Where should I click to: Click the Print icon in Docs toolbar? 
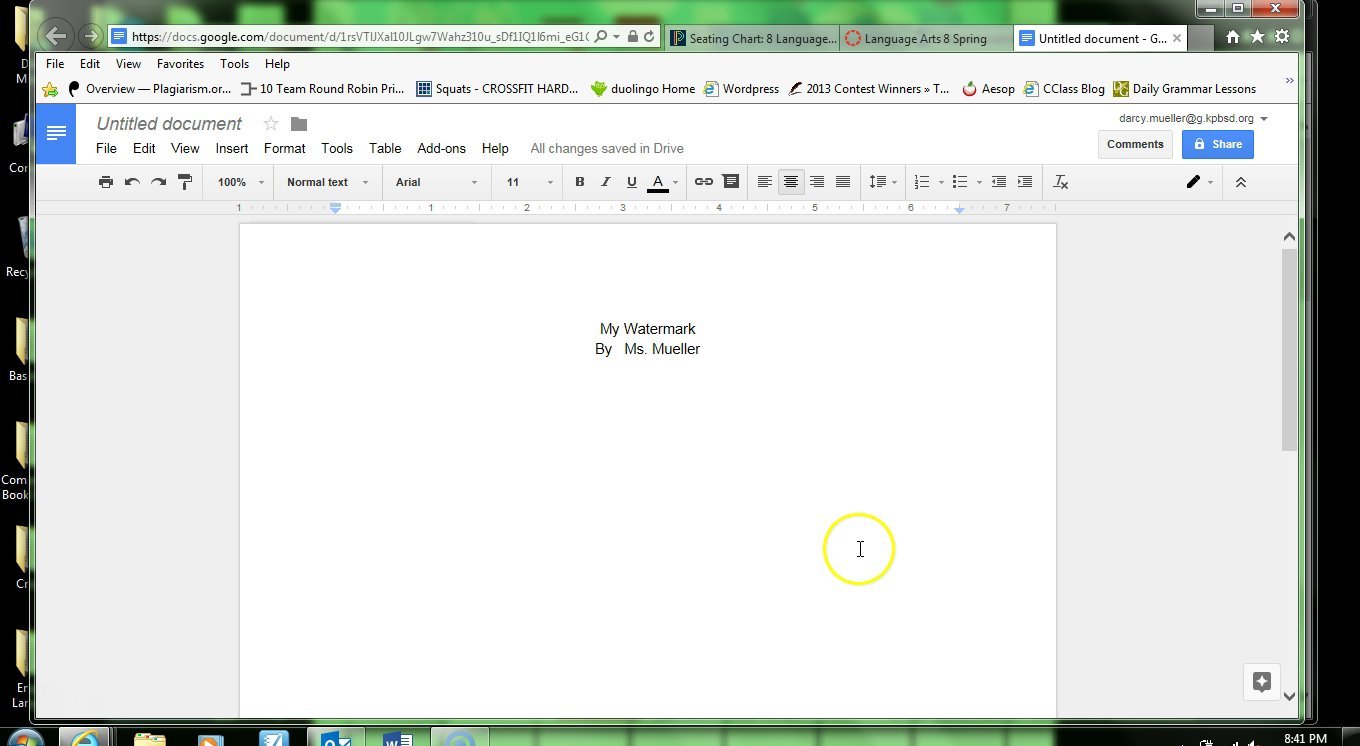[x=106, y=182]
